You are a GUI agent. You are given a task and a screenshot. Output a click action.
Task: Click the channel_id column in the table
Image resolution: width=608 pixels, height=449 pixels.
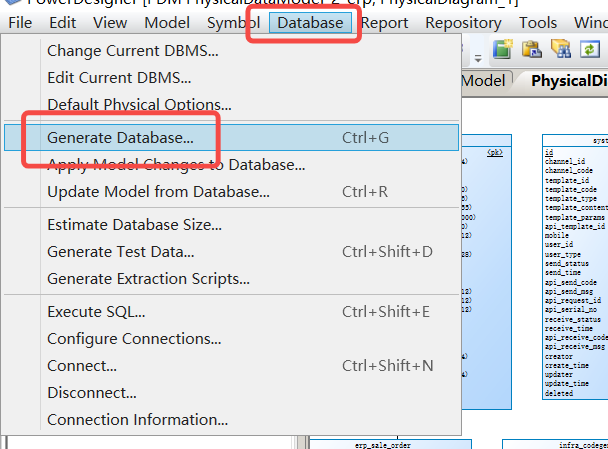(565, 161)
